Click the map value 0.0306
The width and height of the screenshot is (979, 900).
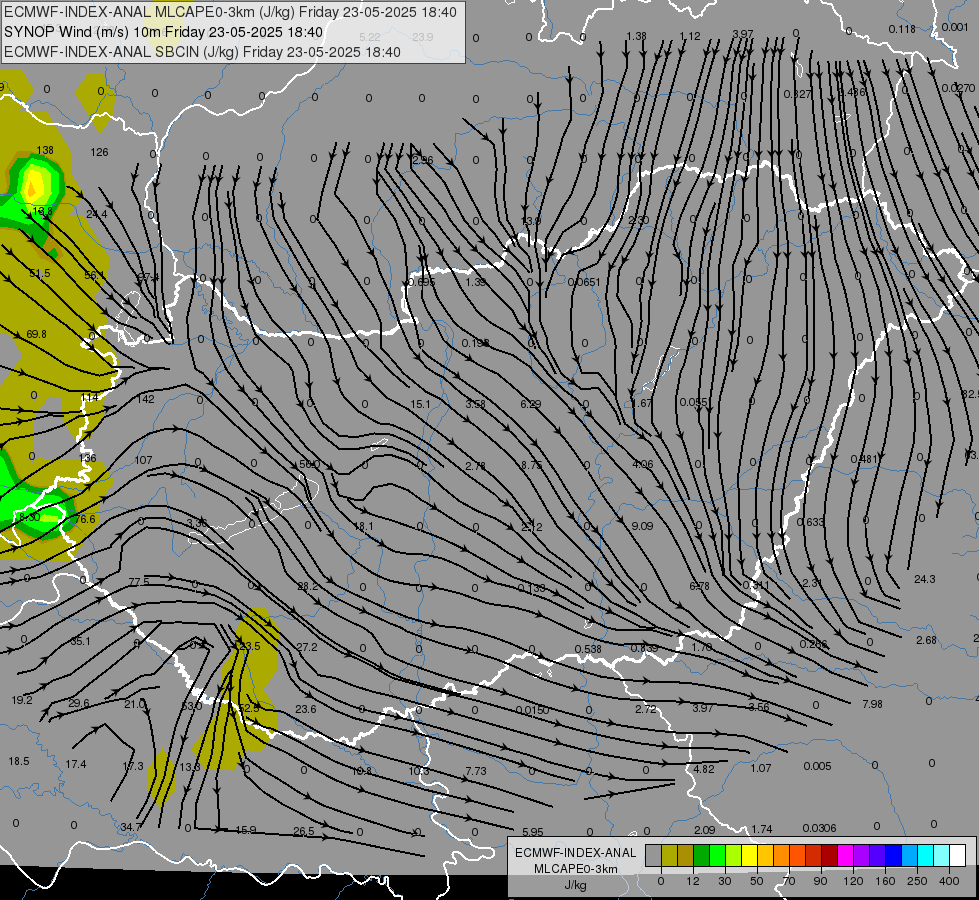click(819, 828)
